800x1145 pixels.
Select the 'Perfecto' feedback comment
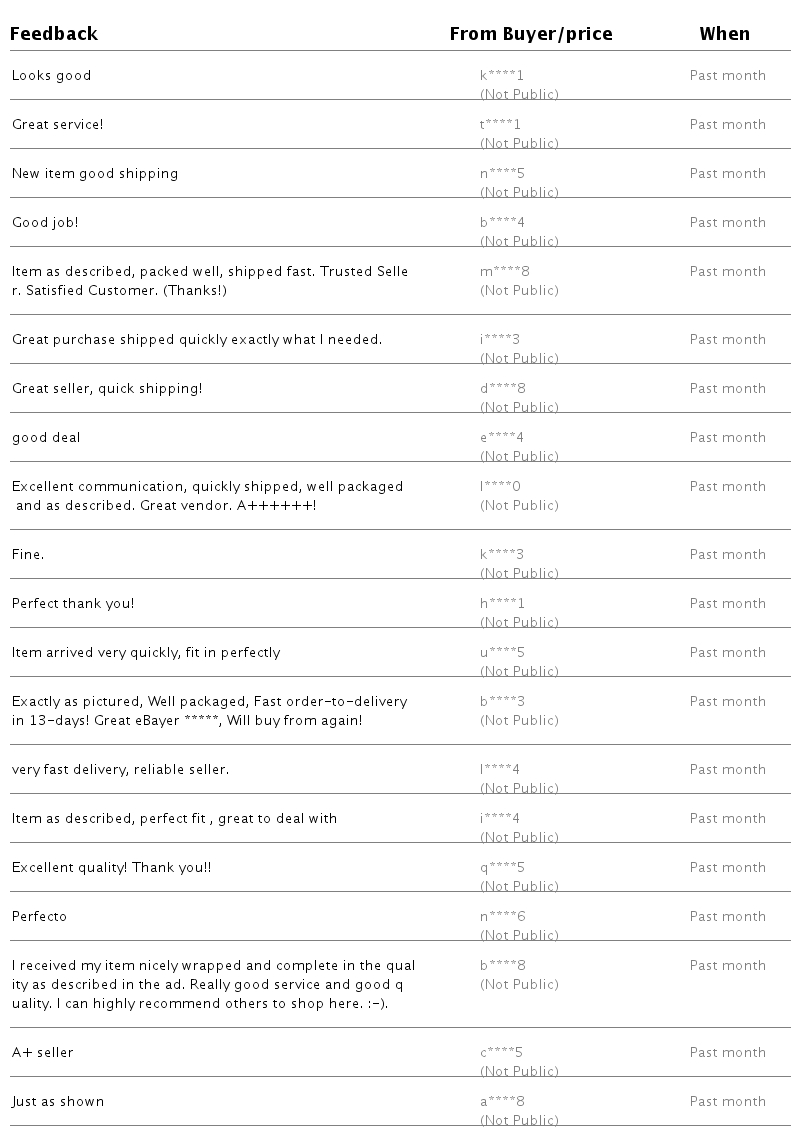coord(39,917)
